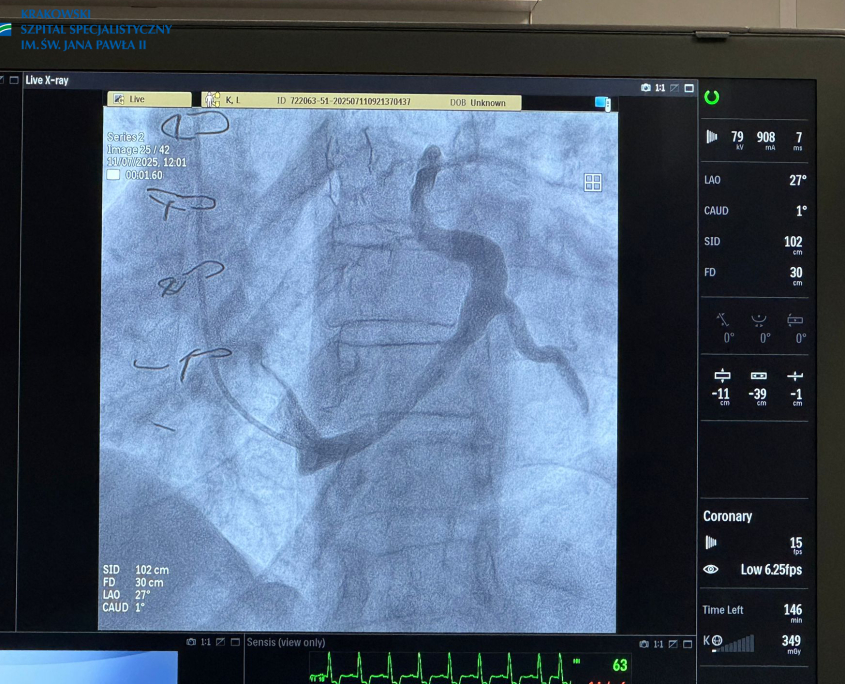
Task: Maximize the bottom-left panel
Action: [x=235, y=642]
